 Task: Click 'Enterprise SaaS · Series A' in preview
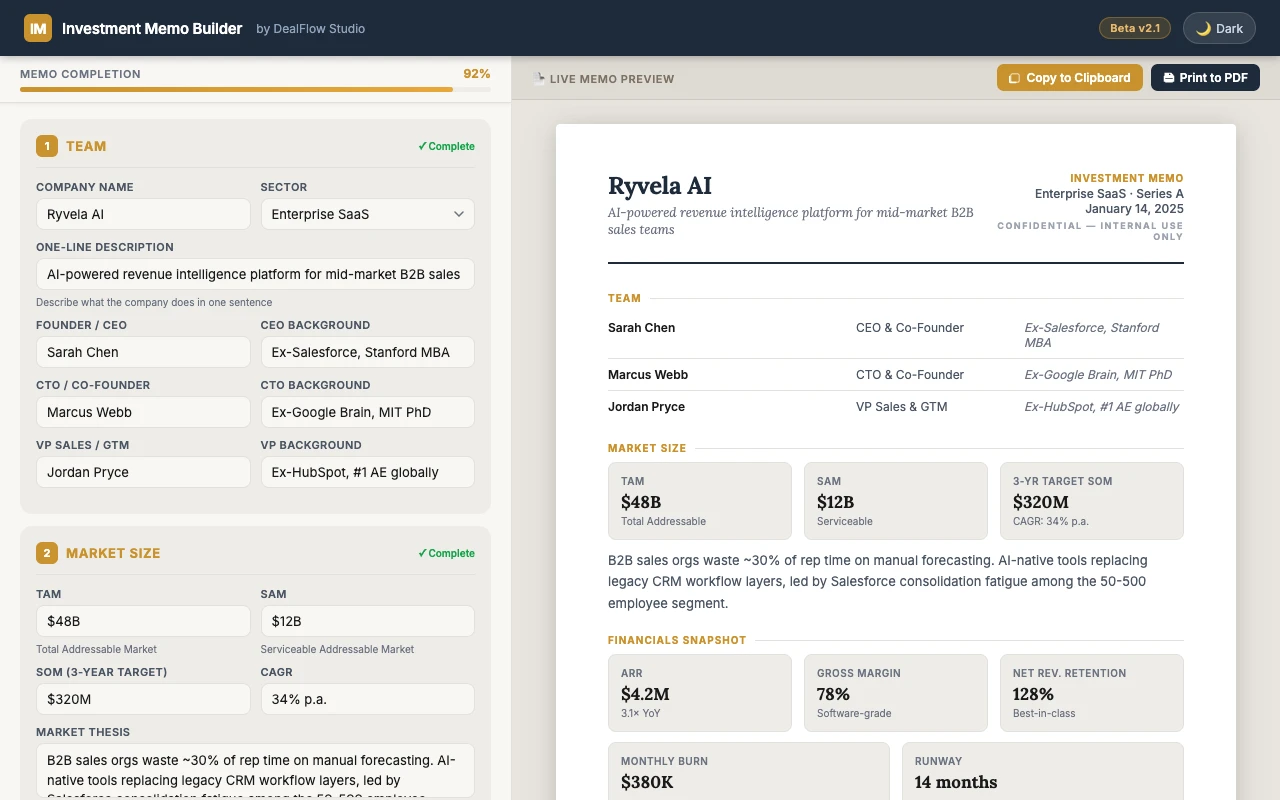(1109, 194)
